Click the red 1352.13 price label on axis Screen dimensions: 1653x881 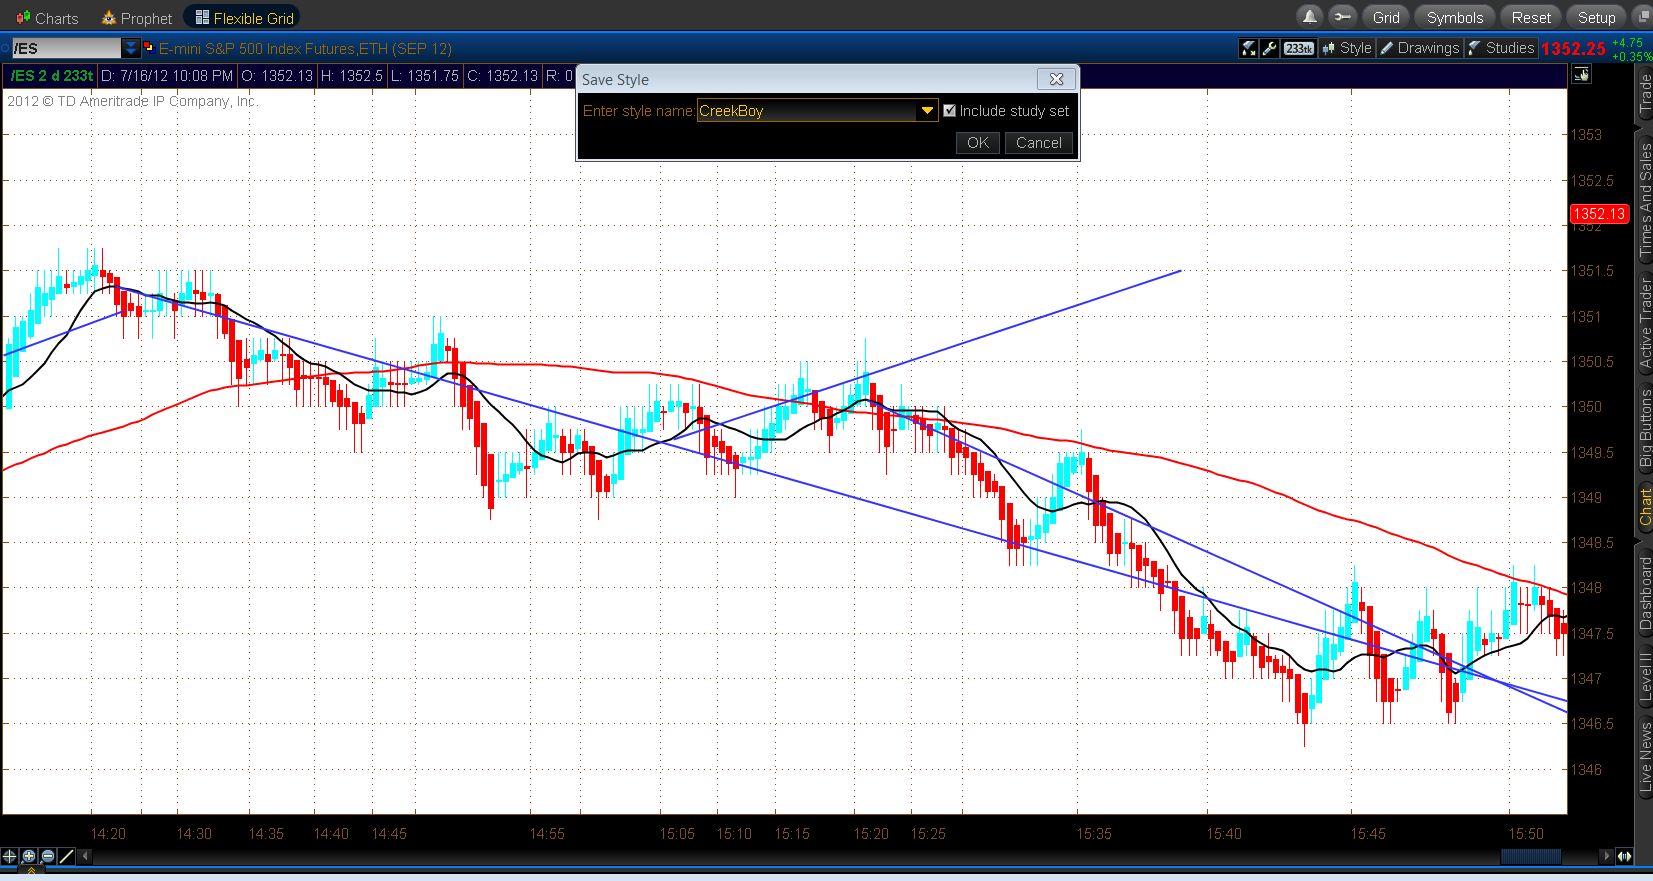(1599, 214)
